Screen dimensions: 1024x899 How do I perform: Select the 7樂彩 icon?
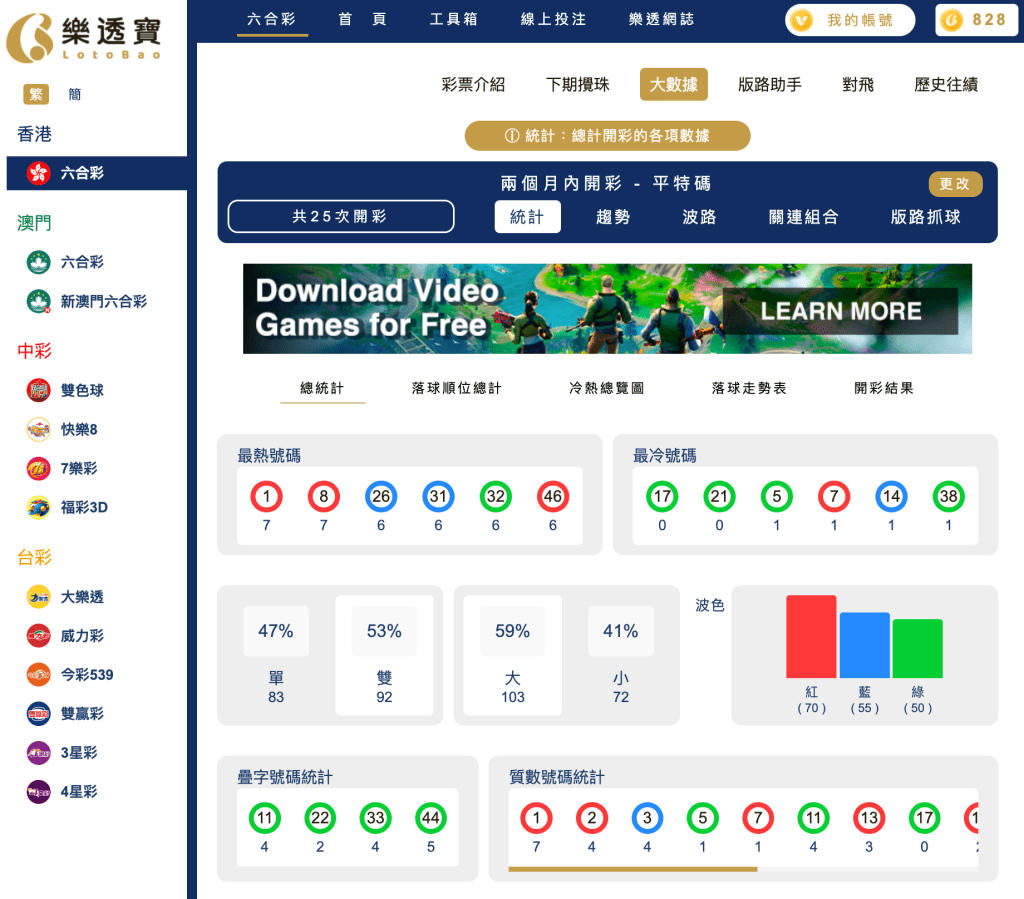click(x=38, y=469)
